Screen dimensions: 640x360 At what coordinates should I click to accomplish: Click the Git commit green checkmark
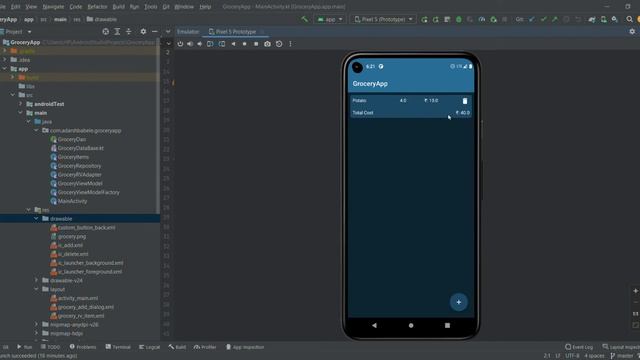click(x=543, y=19)
